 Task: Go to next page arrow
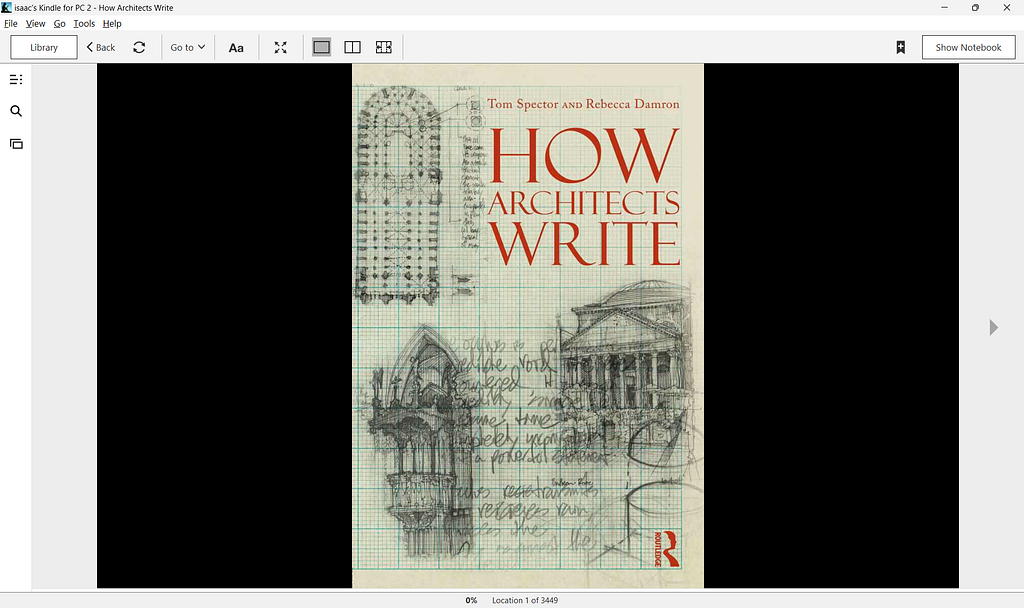click(993, 327)
